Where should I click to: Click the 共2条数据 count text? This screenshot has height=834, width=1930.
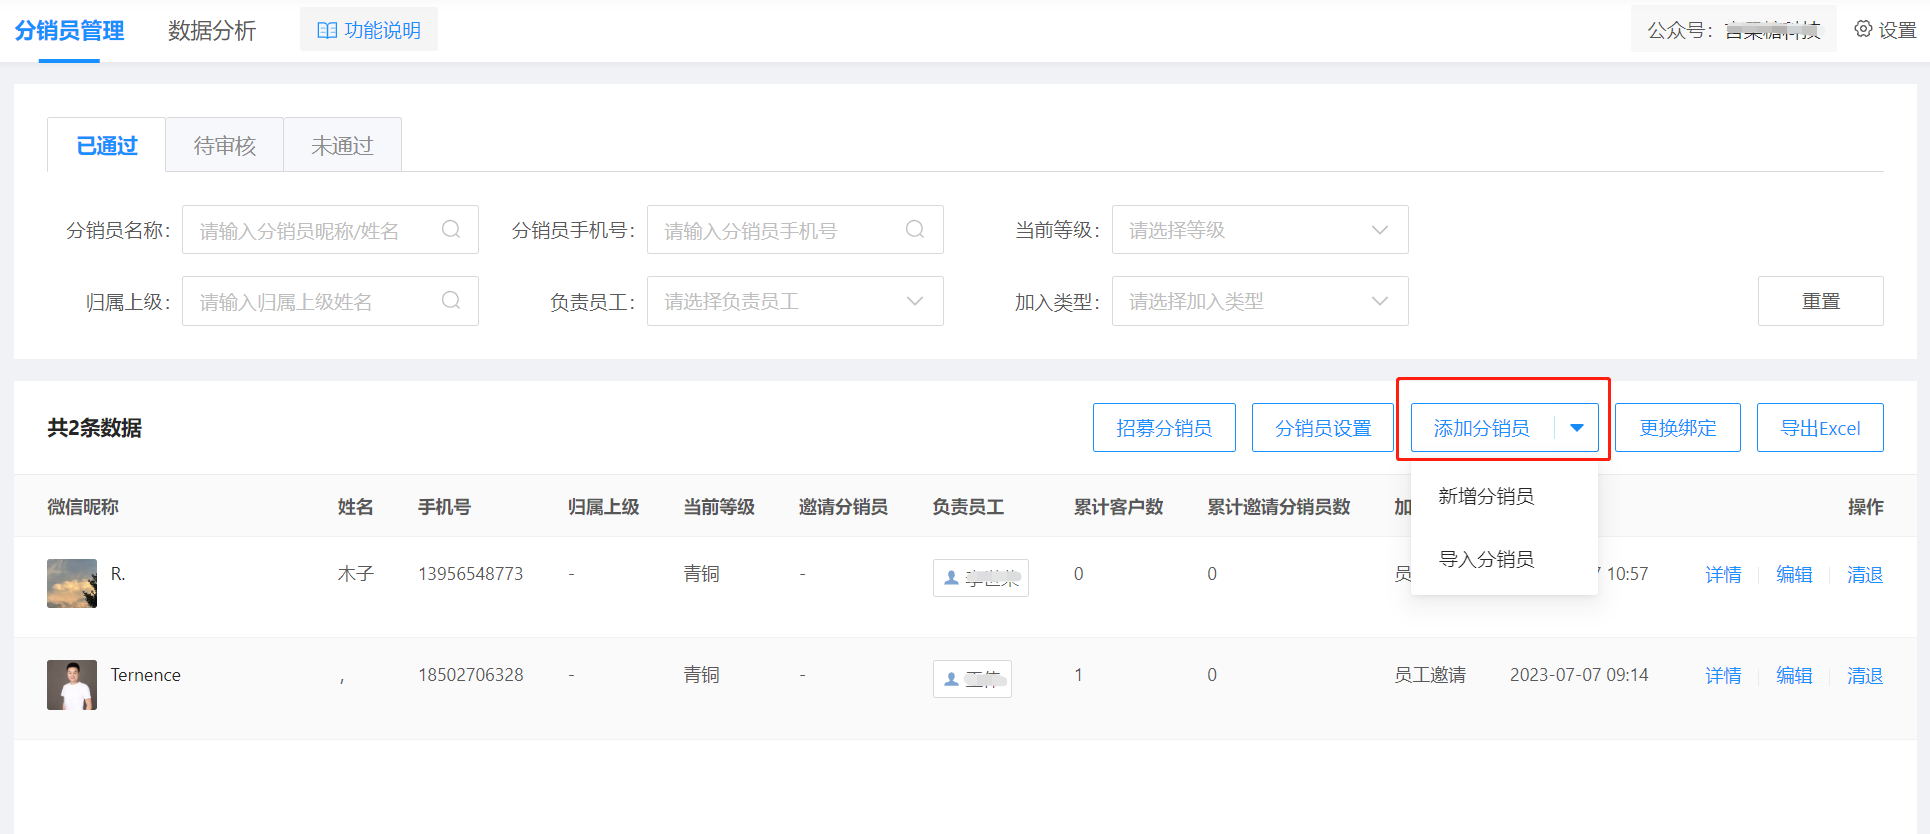click(94, 428)
